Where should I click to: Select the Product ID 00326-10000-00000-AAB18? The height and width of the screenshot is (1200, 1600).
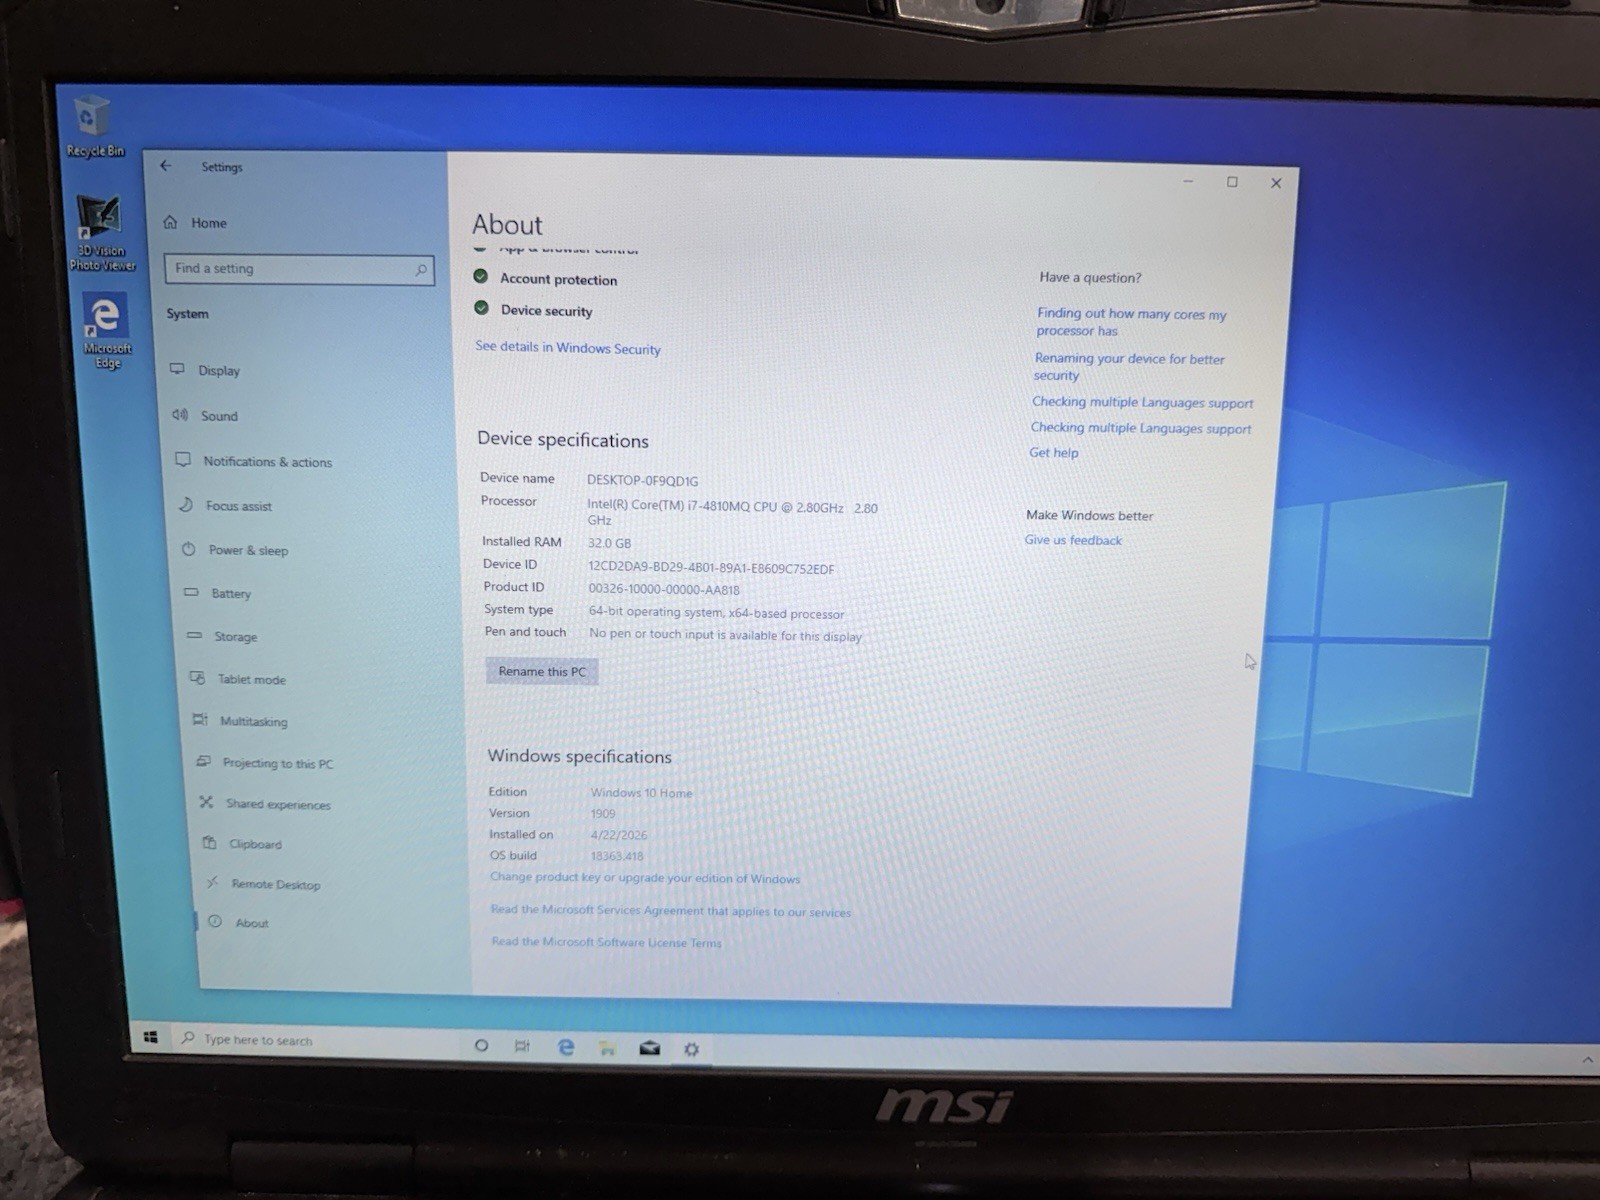tap(664, 590)
